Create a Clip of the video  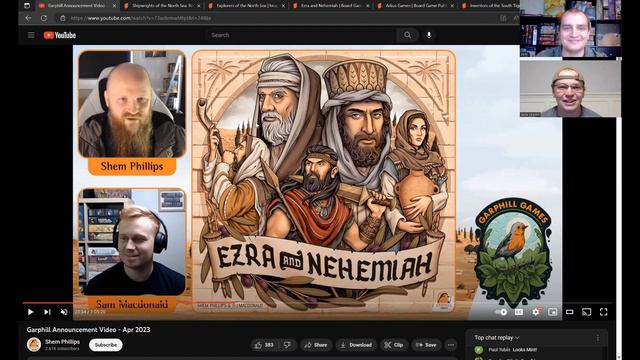tap(394, 345)
